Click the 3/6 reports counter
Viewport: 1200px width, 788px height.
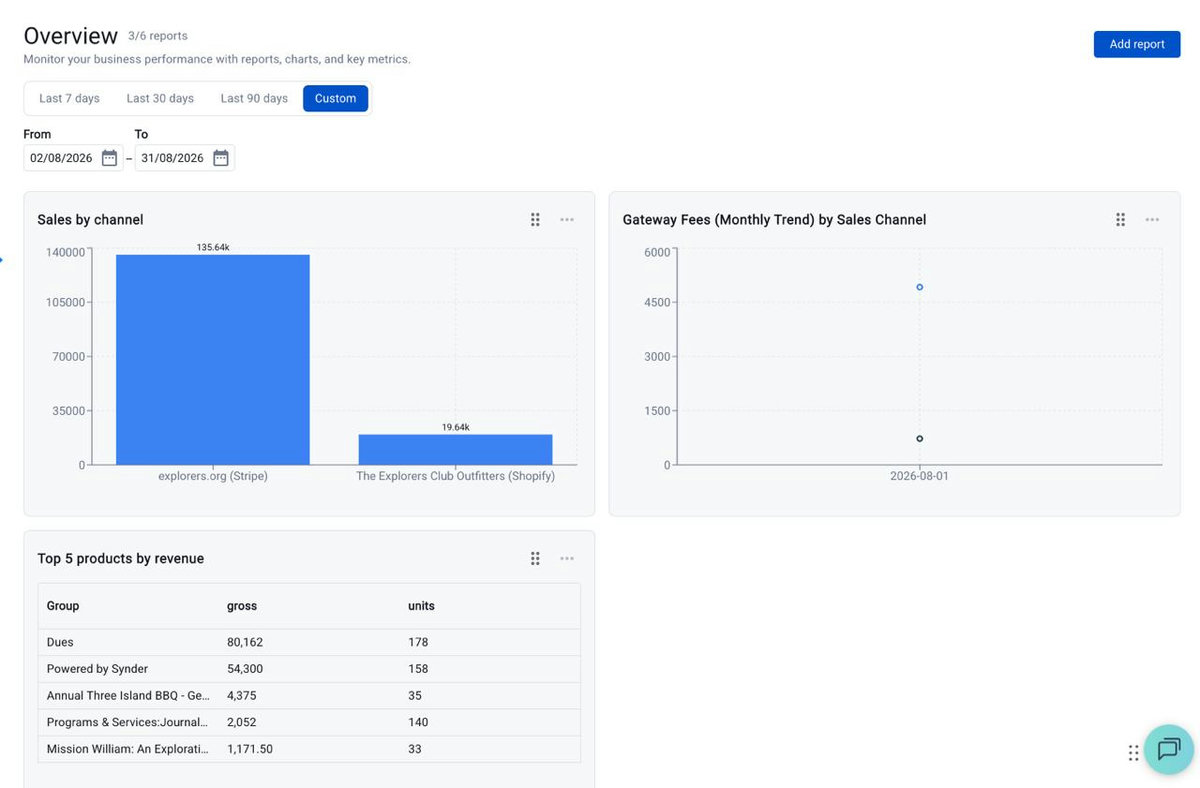pos(157,36)
